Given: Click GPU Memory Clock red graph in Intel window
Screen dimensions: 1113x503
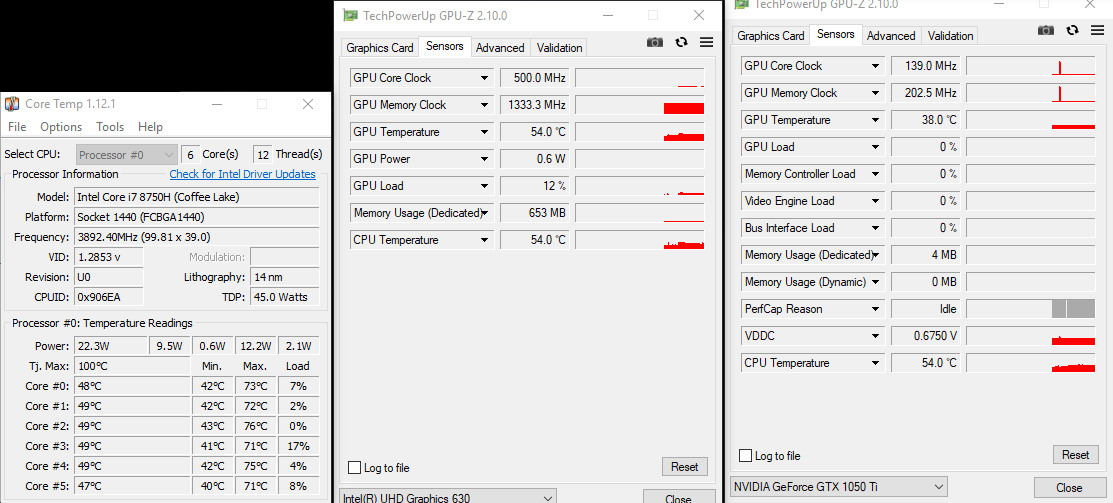Looking at the screenshot, I should coord(684,108).
